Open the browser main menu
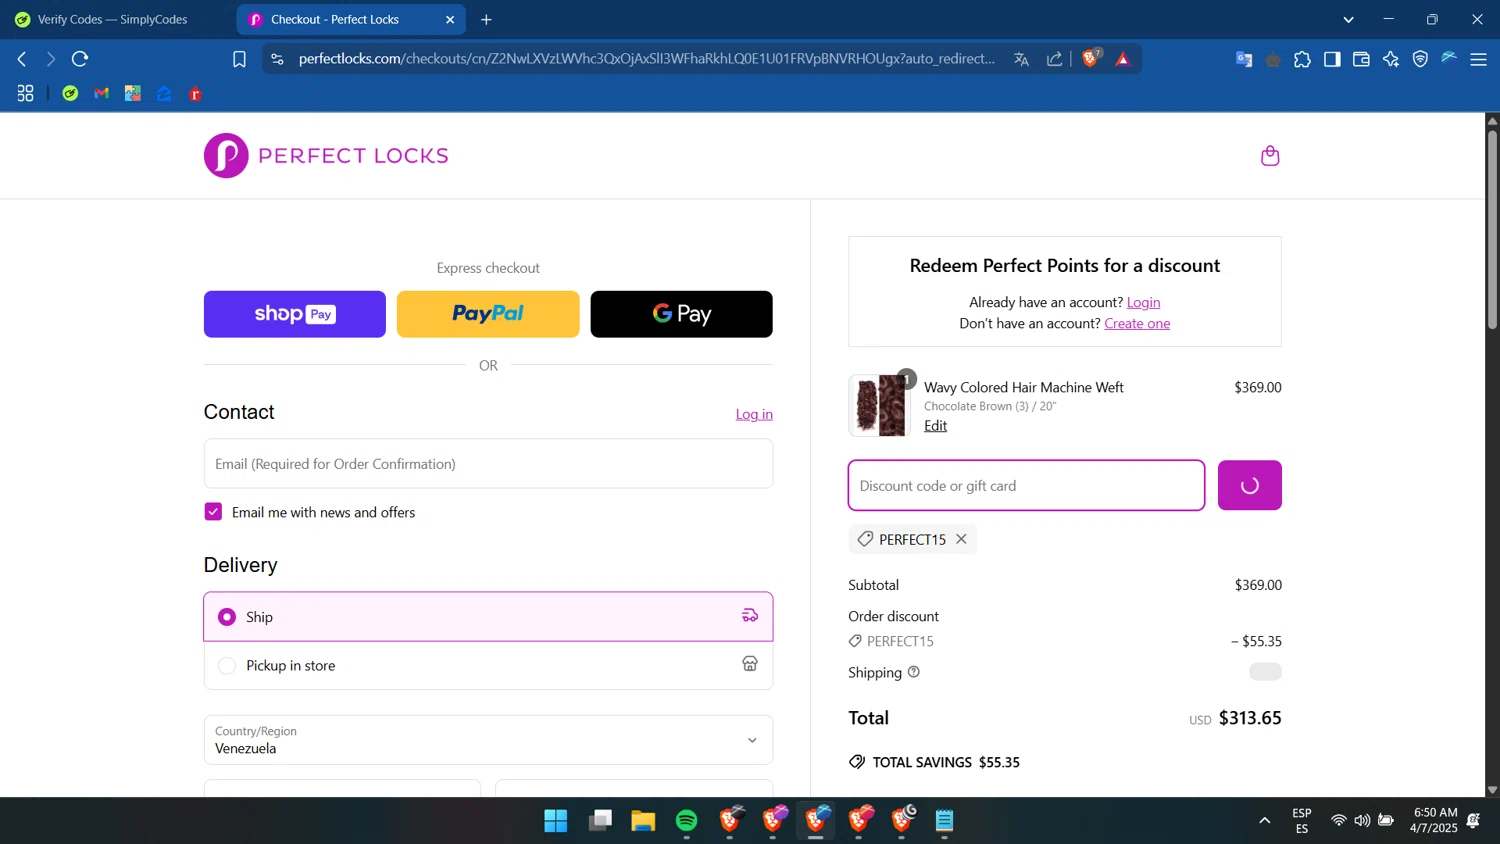 tap(1479, 60)
